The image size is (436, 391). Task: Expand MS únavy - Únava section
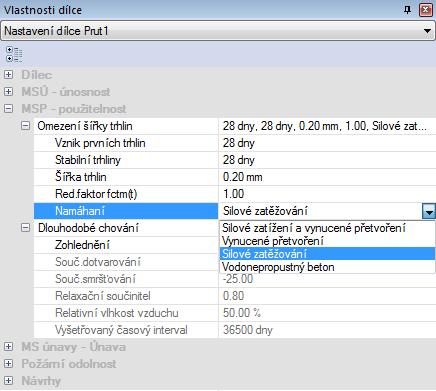8,347
